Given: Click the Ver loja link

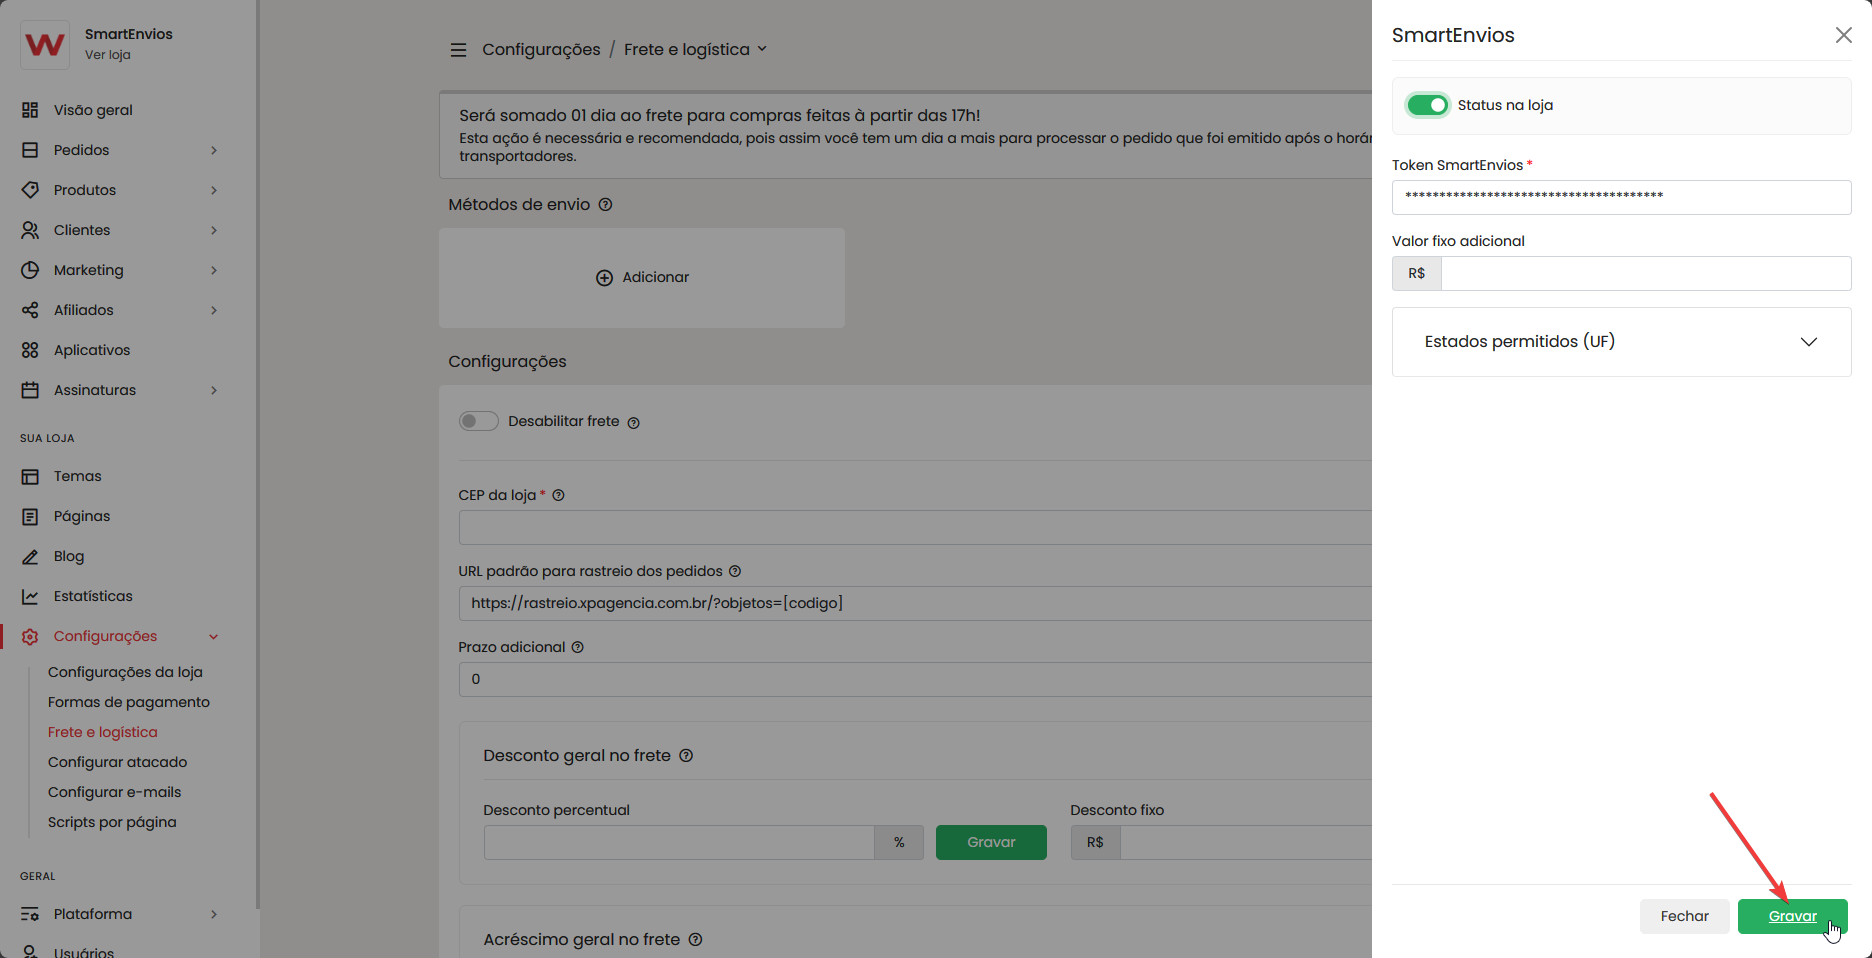Looking at the screenshot, I should tap(108, 55).
